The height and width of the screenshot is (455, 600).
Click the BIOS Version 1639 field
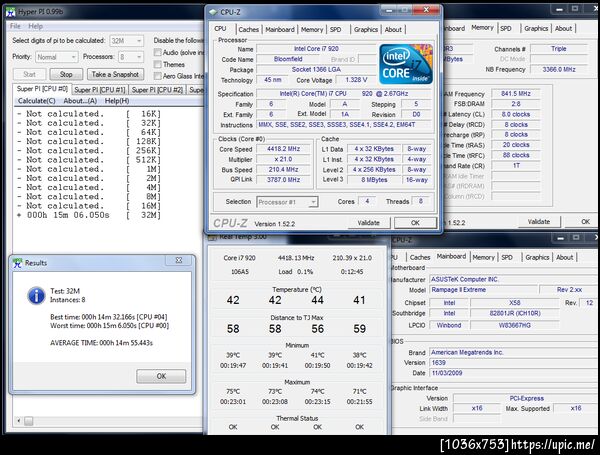(513, 362)
